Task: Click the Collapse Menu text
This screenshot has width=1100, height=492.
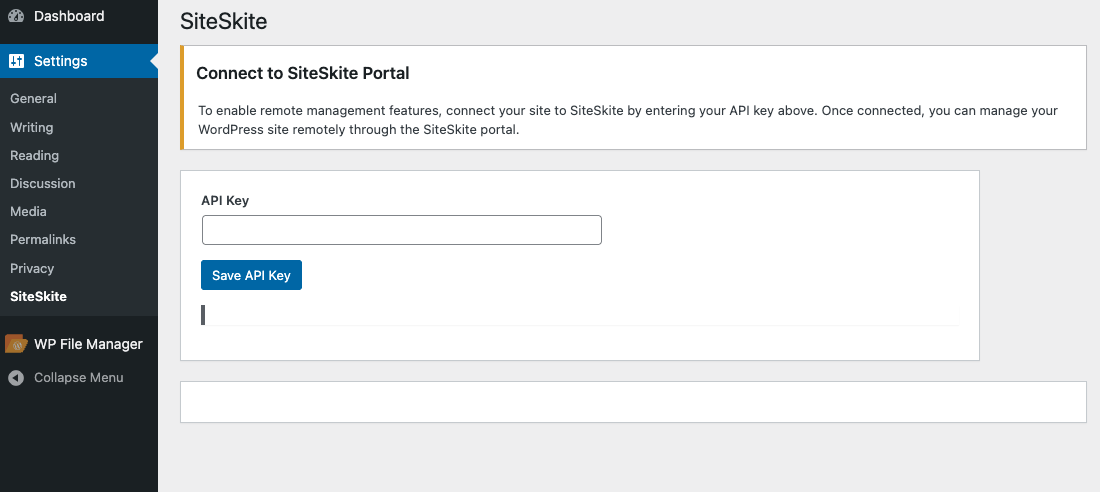Action: (x=79, y=378)
